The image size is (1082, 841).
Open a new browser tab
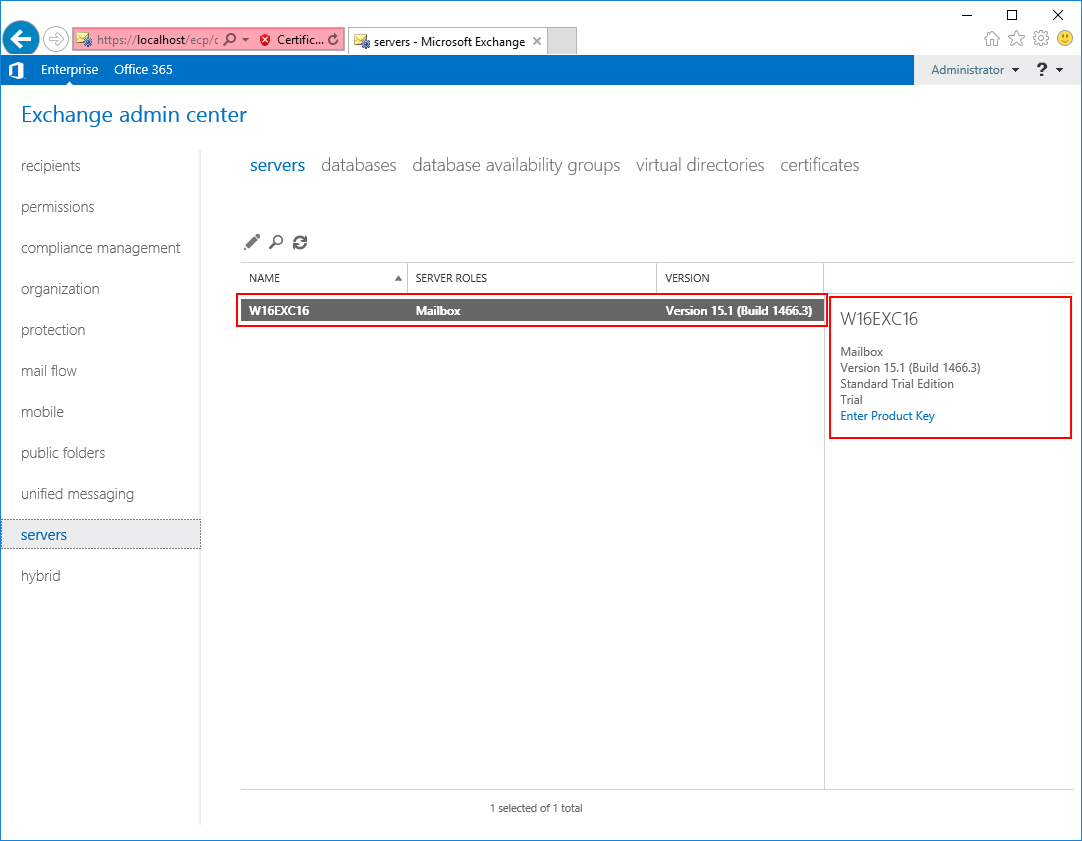(562, 41)
